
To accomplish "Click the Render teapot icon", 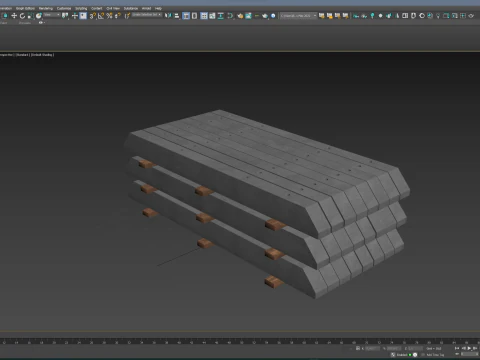I will [x=265, y=16].
